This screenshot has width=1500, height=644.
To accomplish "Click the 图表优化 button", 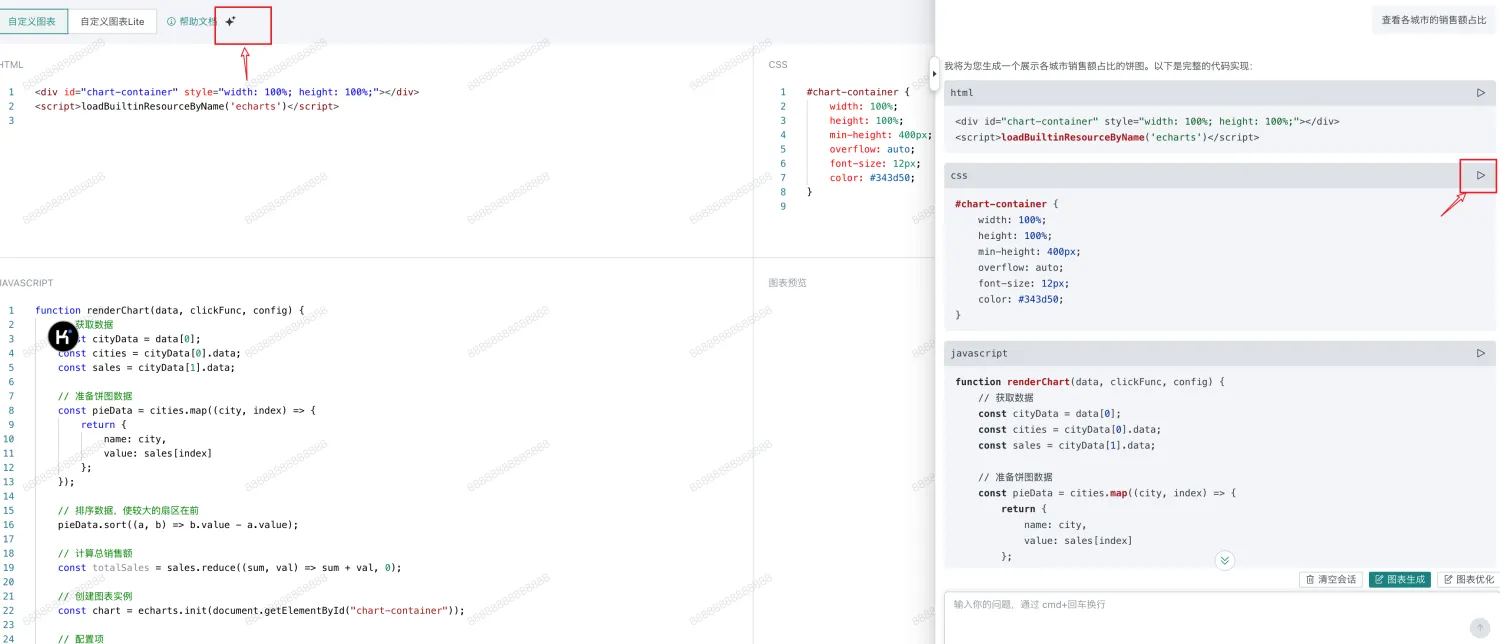I will click(x=1468, y=579).
